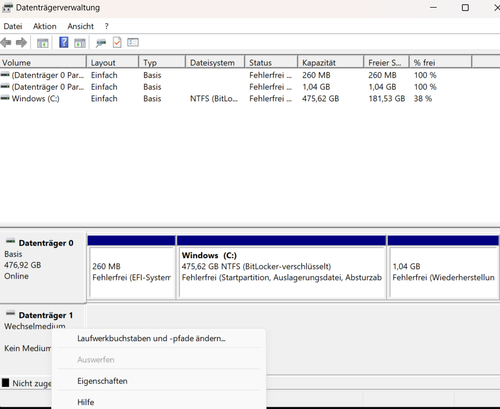This screenshot has width=500, height=409.
Task: Select the Windows (C:) partition block
Action: coord(281,267)
